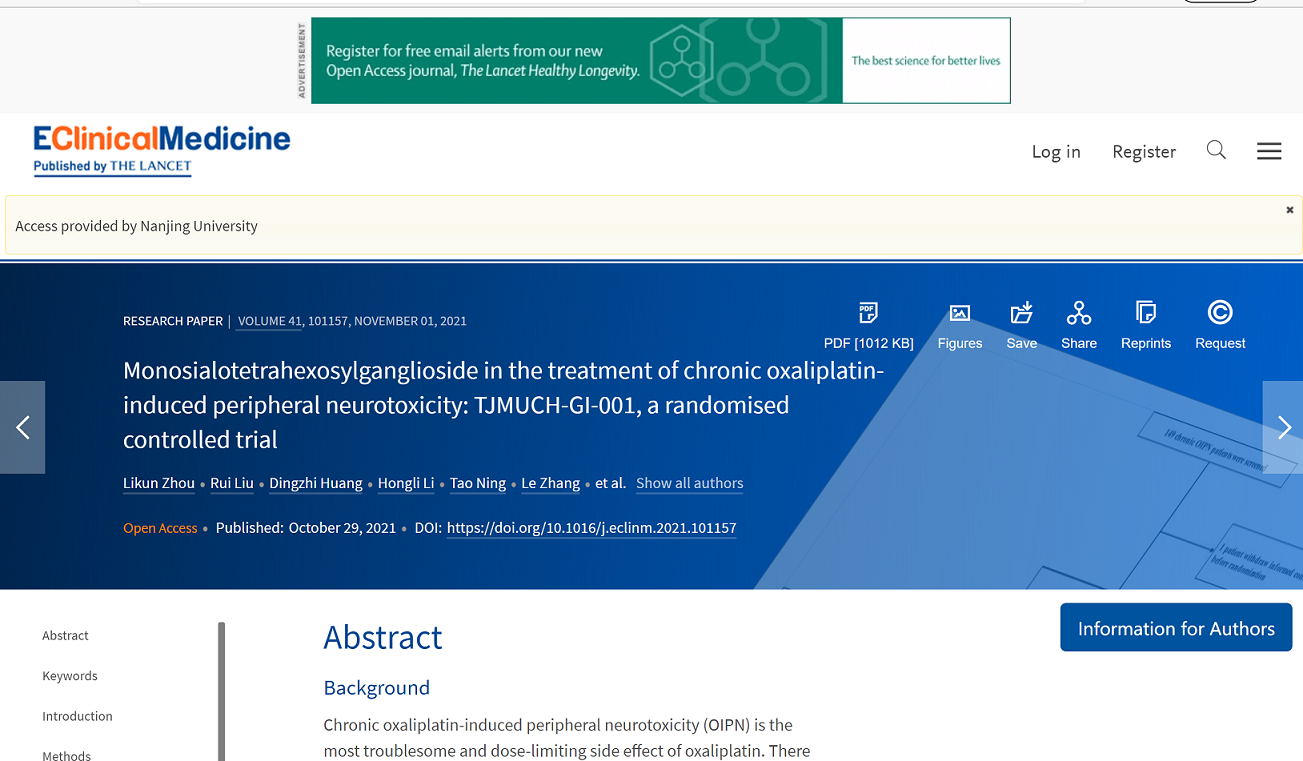Open author Le Zhang
This screenshot has width=1303, height=761.
pos(551,483)
